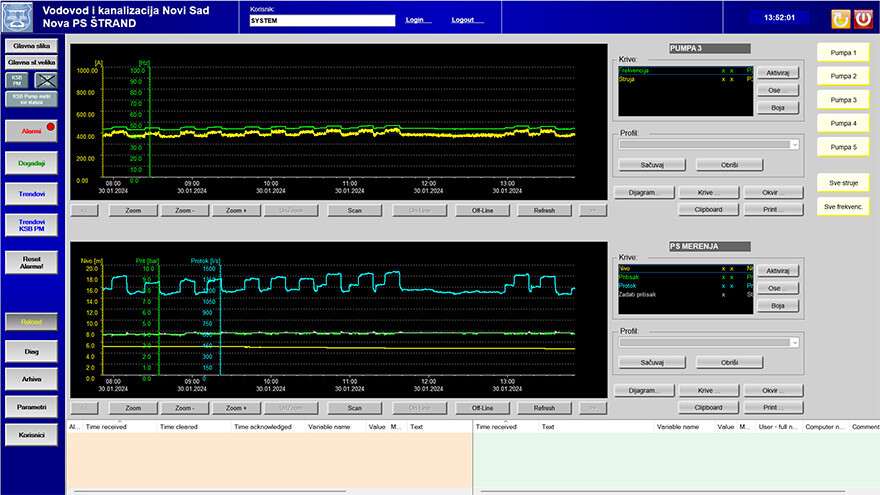Viewport: 880px width, 495px height.
Task: Click the yellow Reload button
Action: tap(31, 322)
